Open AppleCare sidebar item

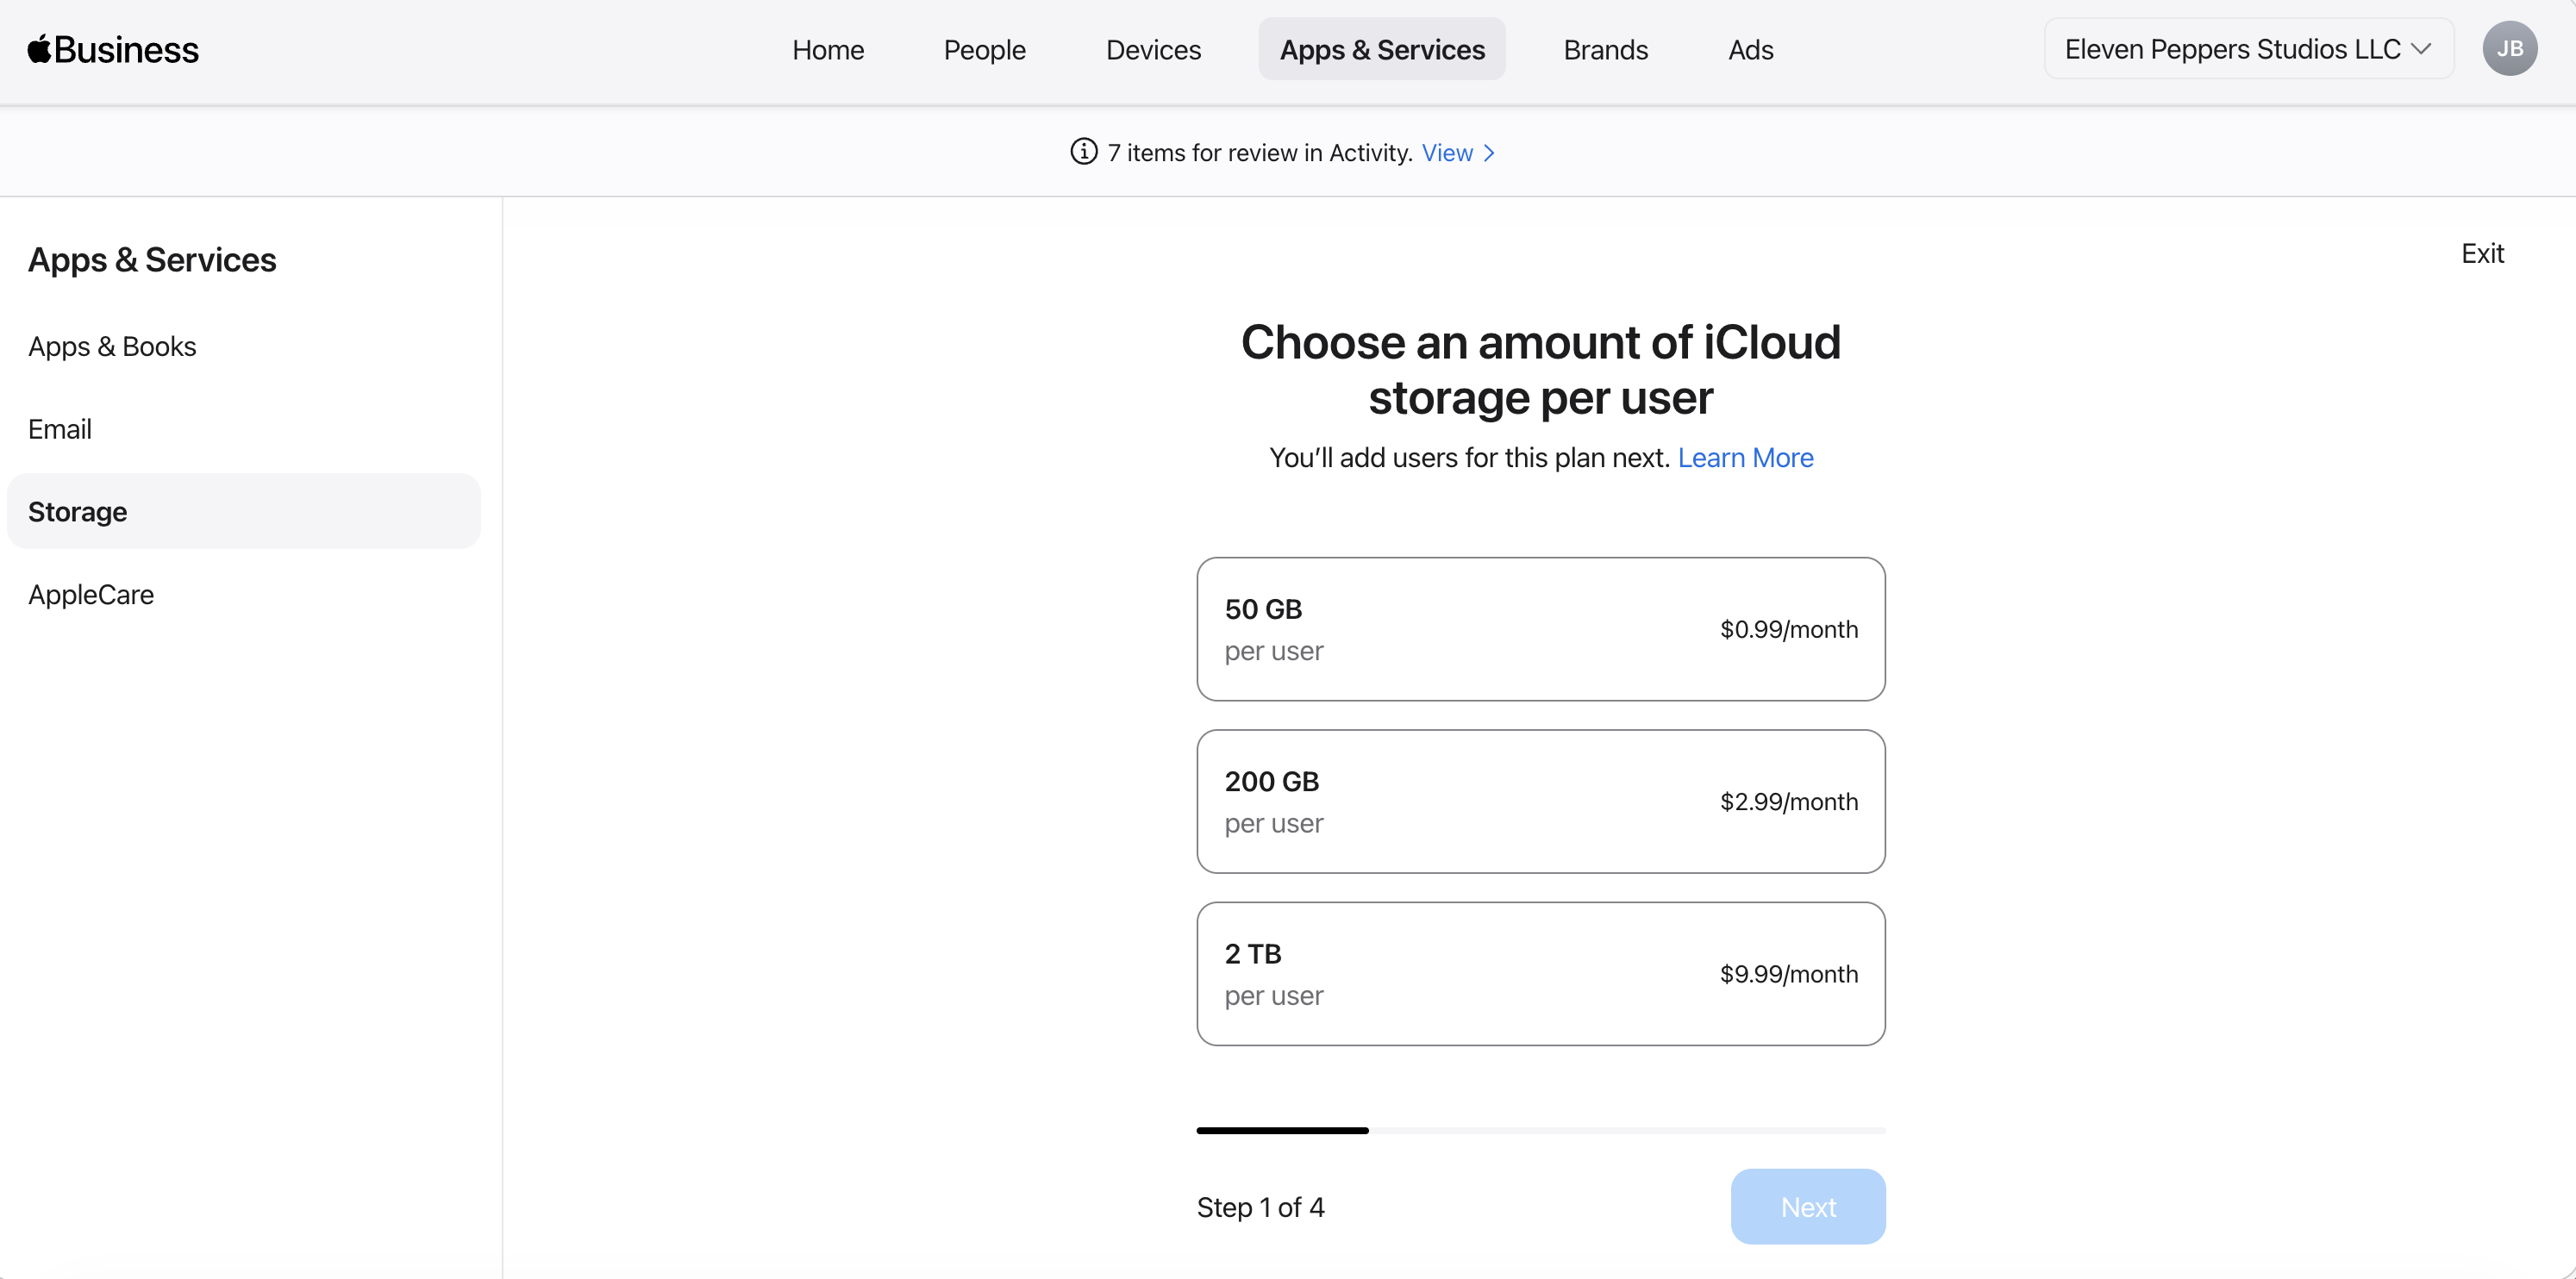[x=91, y=594]
